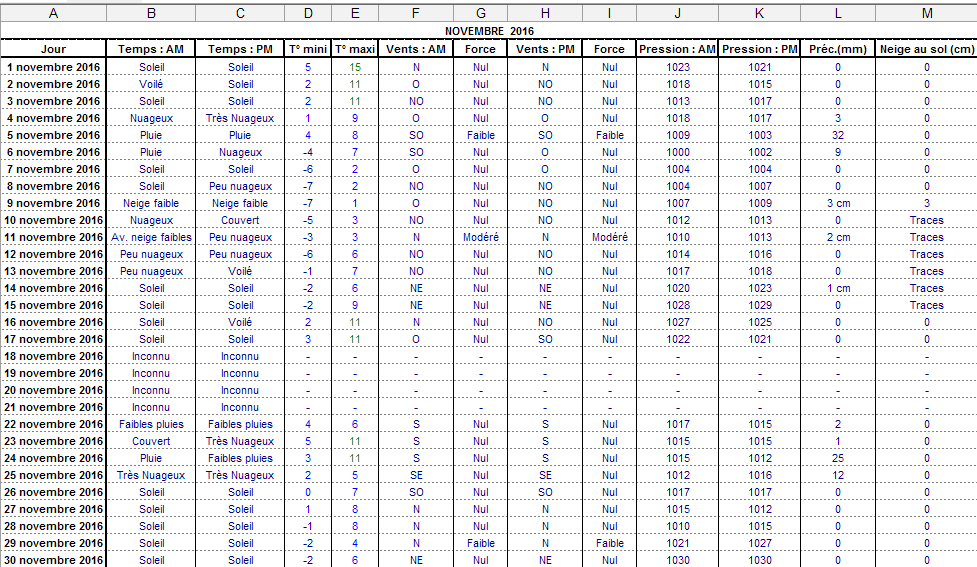Select the 1 novembre 2016 date cell
The height and width of the screenshot is (567, 977).
point(53,67)
